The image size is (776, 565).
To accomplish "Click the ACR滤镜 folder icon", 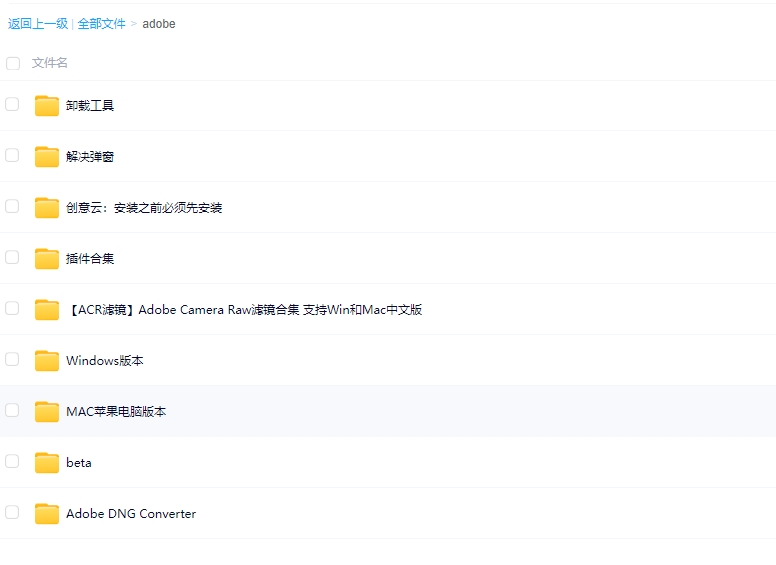I will (47, 310).
